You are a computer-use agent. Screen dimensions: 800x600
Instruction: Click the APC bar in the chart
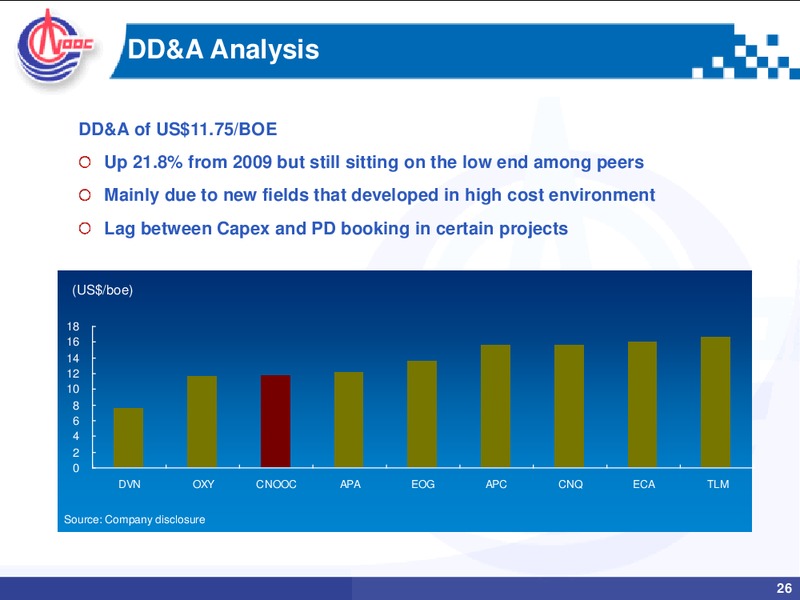pyautogui.click(x=495, y=406)
